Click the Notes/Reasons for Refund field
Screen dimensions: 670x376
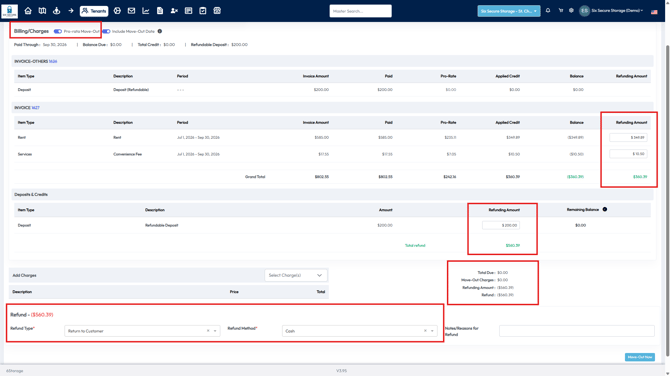coord(576,331)
